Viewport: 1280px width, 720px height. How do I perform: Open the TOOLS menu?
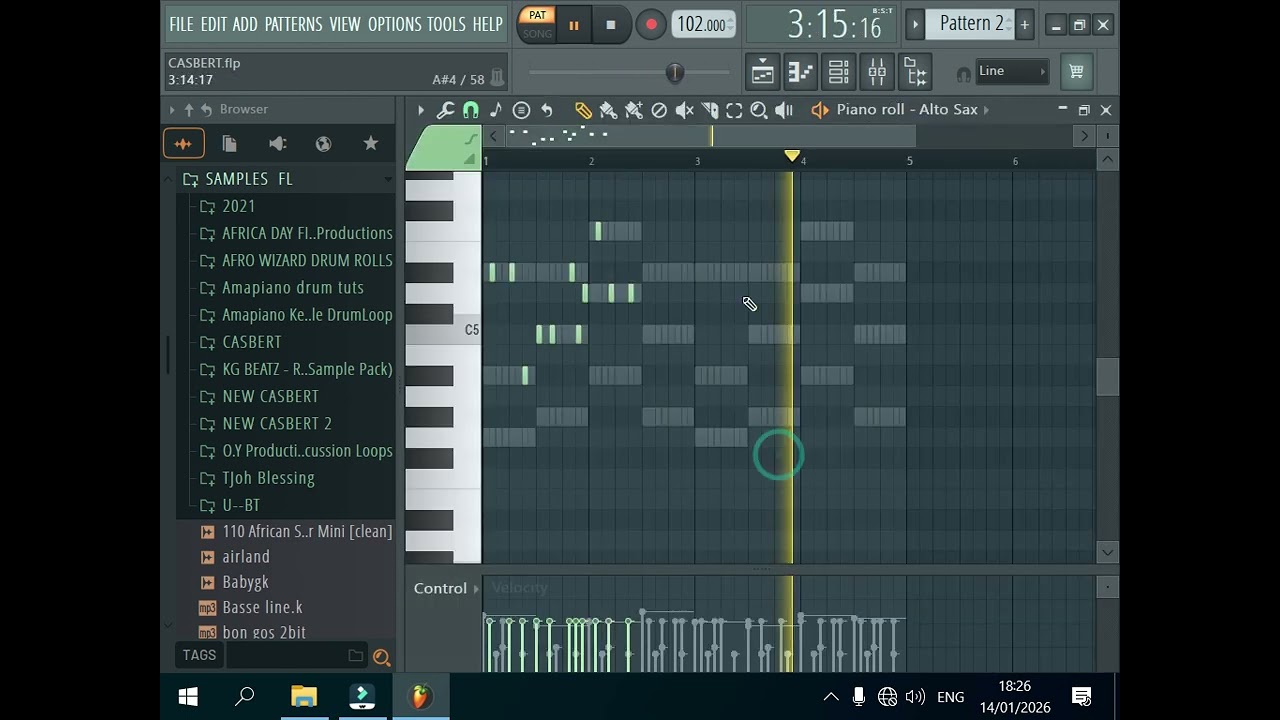[x=446, y=24]
